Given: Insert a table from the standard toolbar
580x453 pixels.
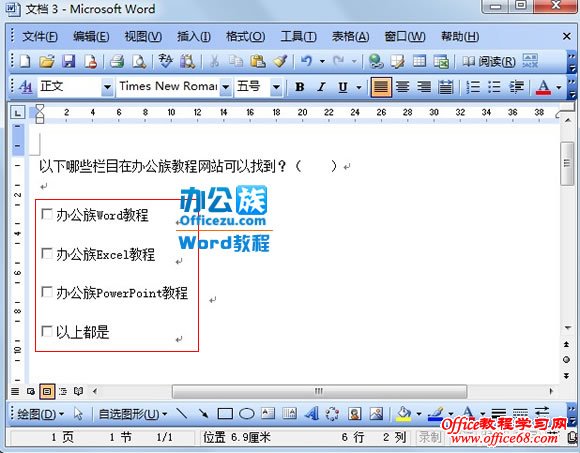Looking at the screenshot, I should point(419,61).
